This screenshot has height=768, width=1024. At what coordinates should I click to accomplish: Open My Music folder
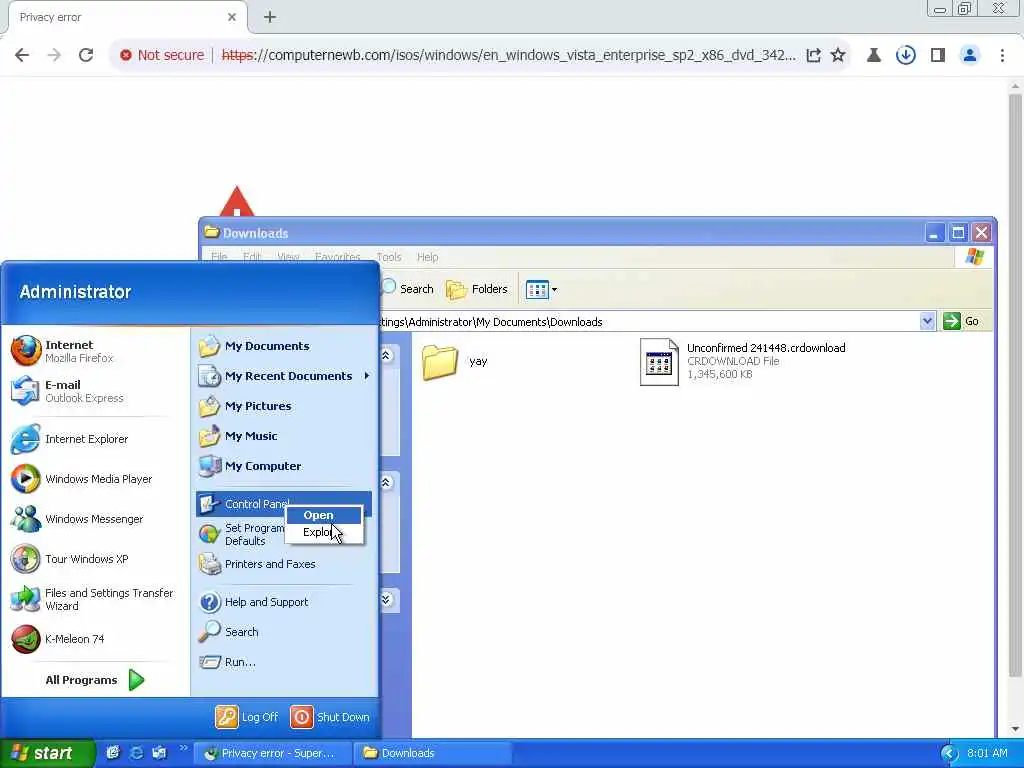click(x=284, y=436)
